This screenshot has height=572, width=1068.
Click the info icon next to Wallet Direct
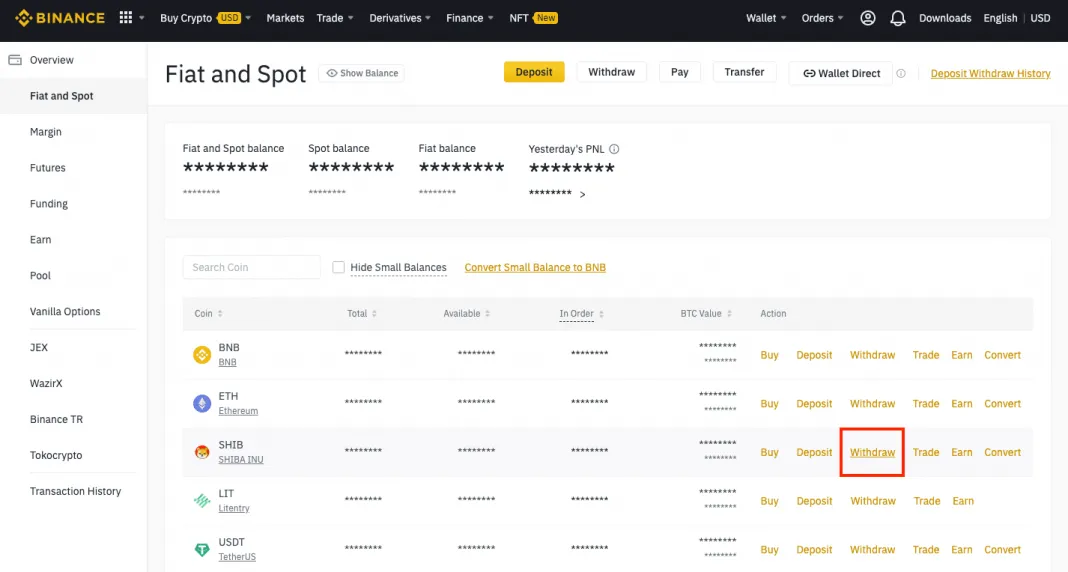900,74
